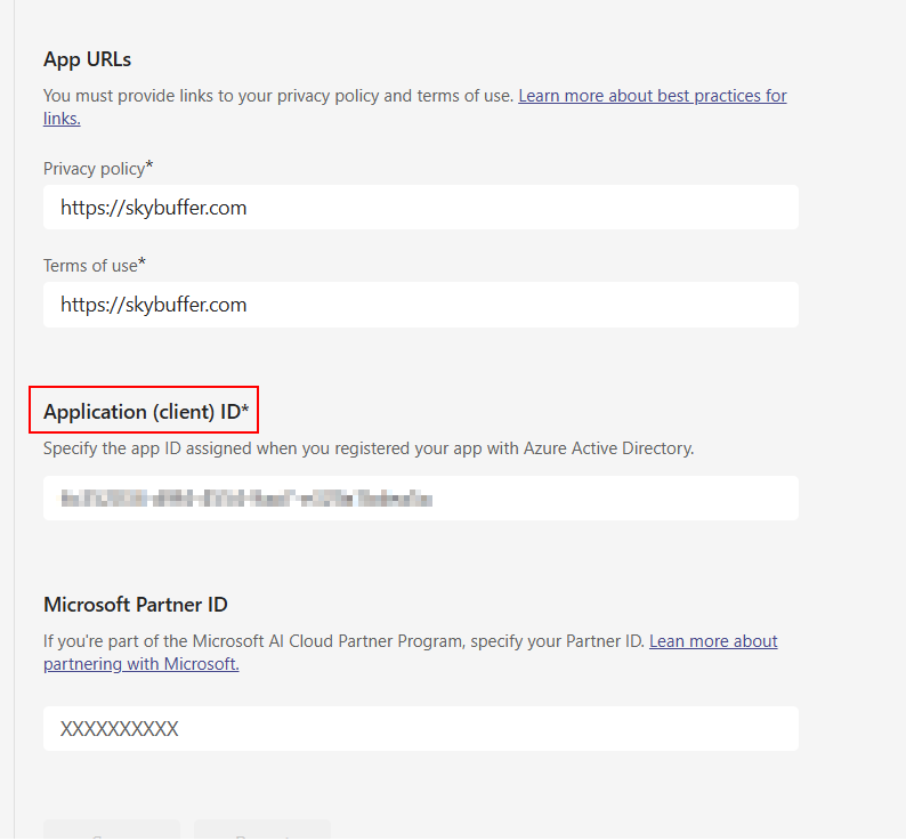
Task: Click the Privacy policy field label
Action: [x=94, y=168]
